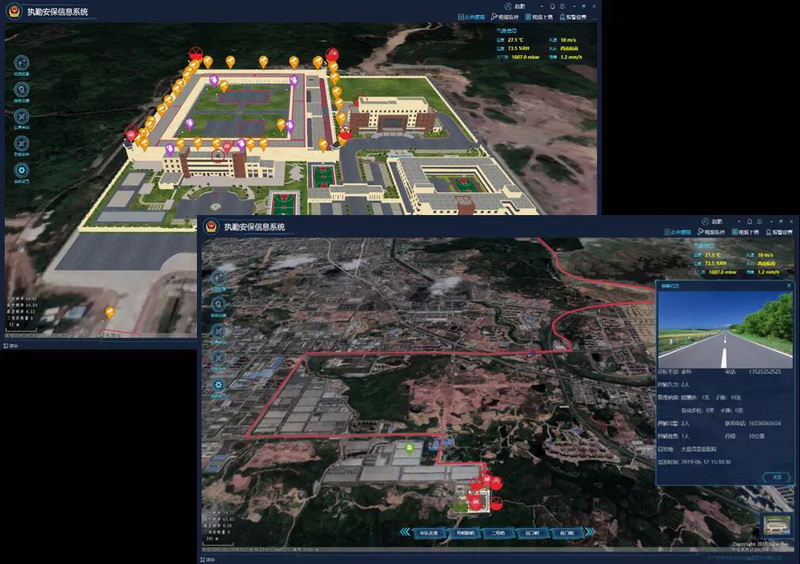Click red marker at compound's left corner, back window
Viewport: 800px width, 564px height.
131,135
